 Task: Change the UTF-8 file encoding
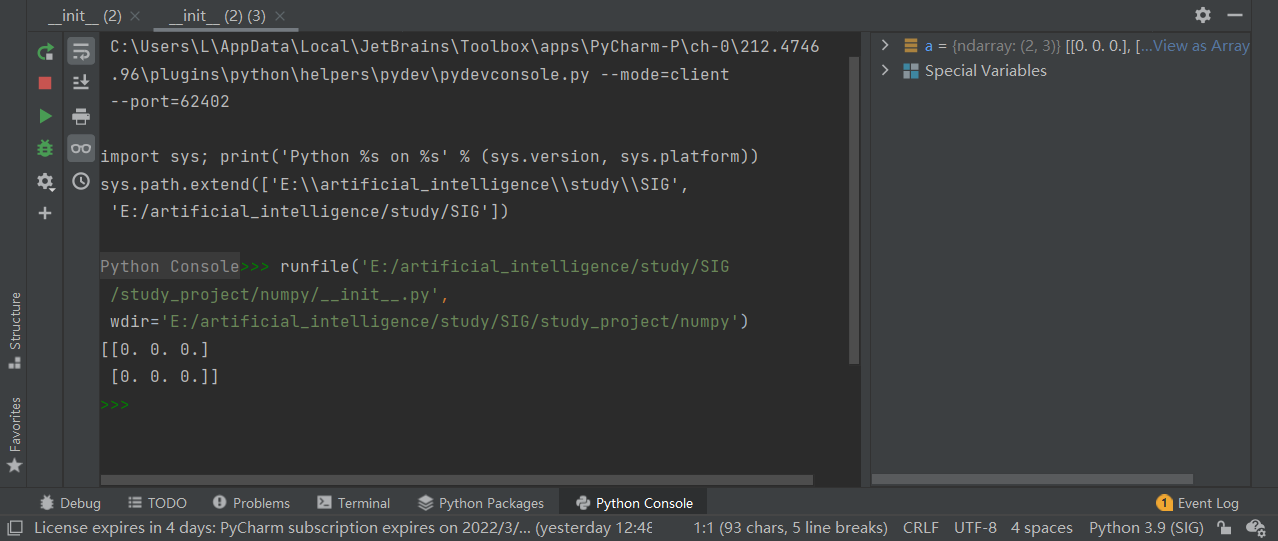(975, 528)
